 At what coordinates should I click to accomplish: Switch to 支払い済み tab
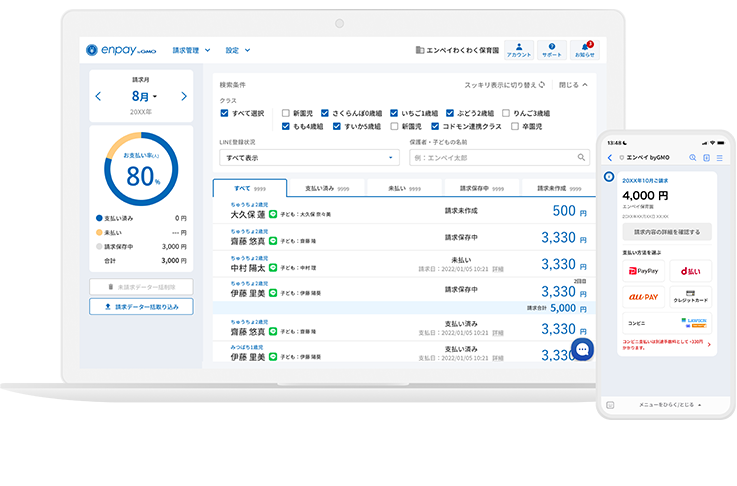[x=327, y=188]
